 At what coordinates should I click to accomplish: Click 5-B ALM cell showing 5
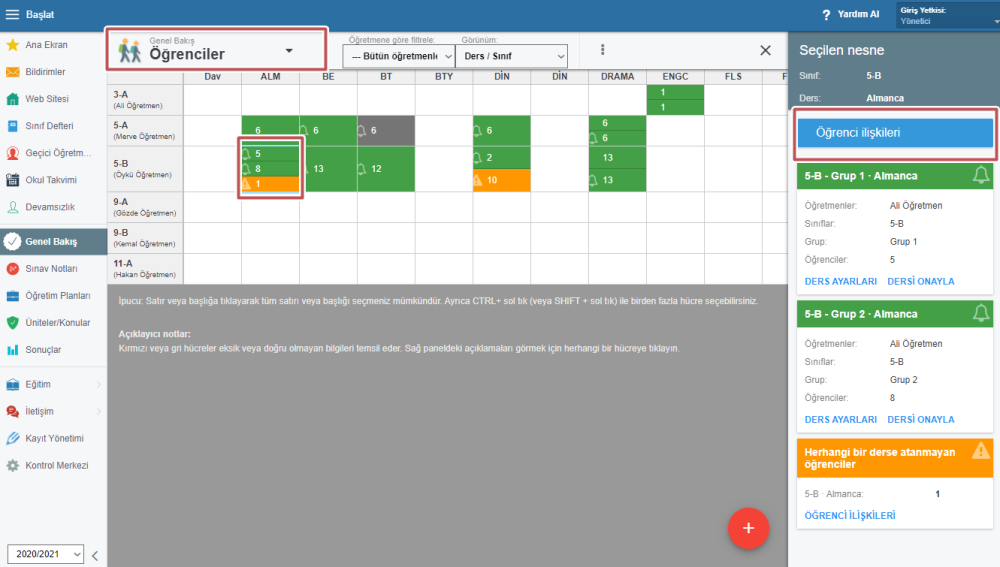coord(270,154)
